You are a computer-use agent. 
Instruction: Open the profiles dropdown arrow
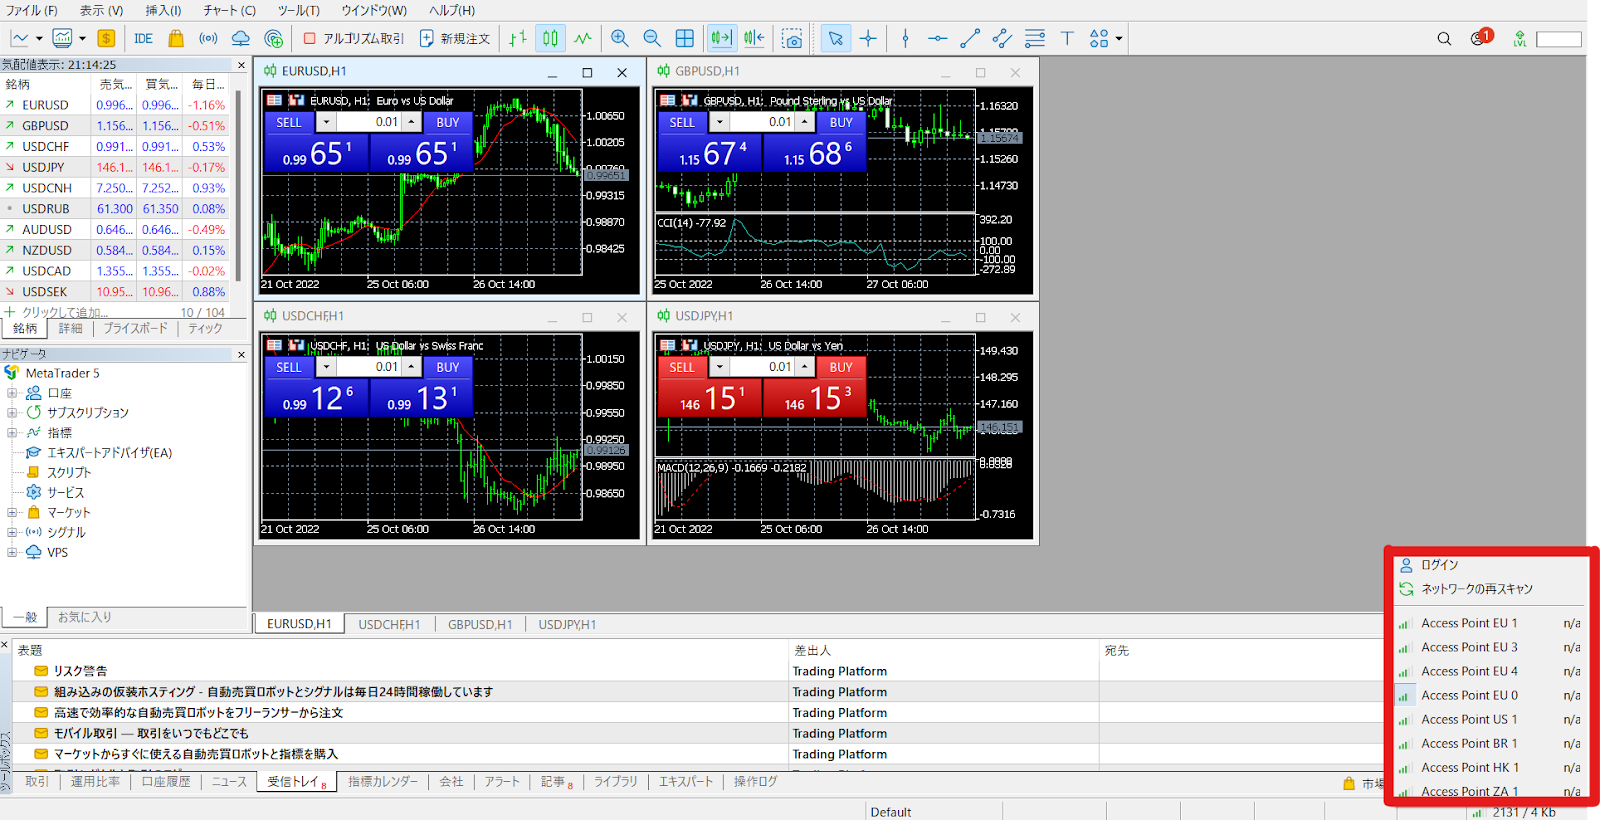point(82,39)
